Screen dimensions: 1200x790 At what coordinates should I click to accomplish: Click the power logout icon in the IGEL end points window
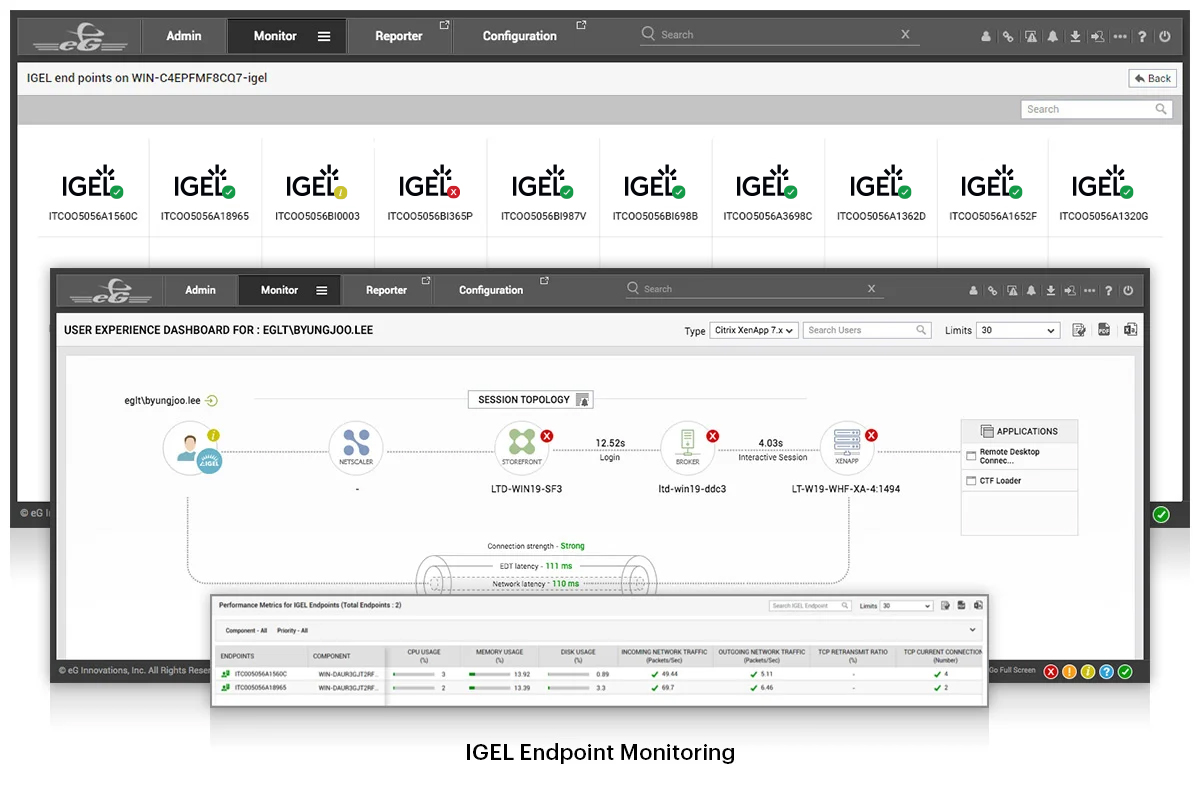coord(1164,36)
